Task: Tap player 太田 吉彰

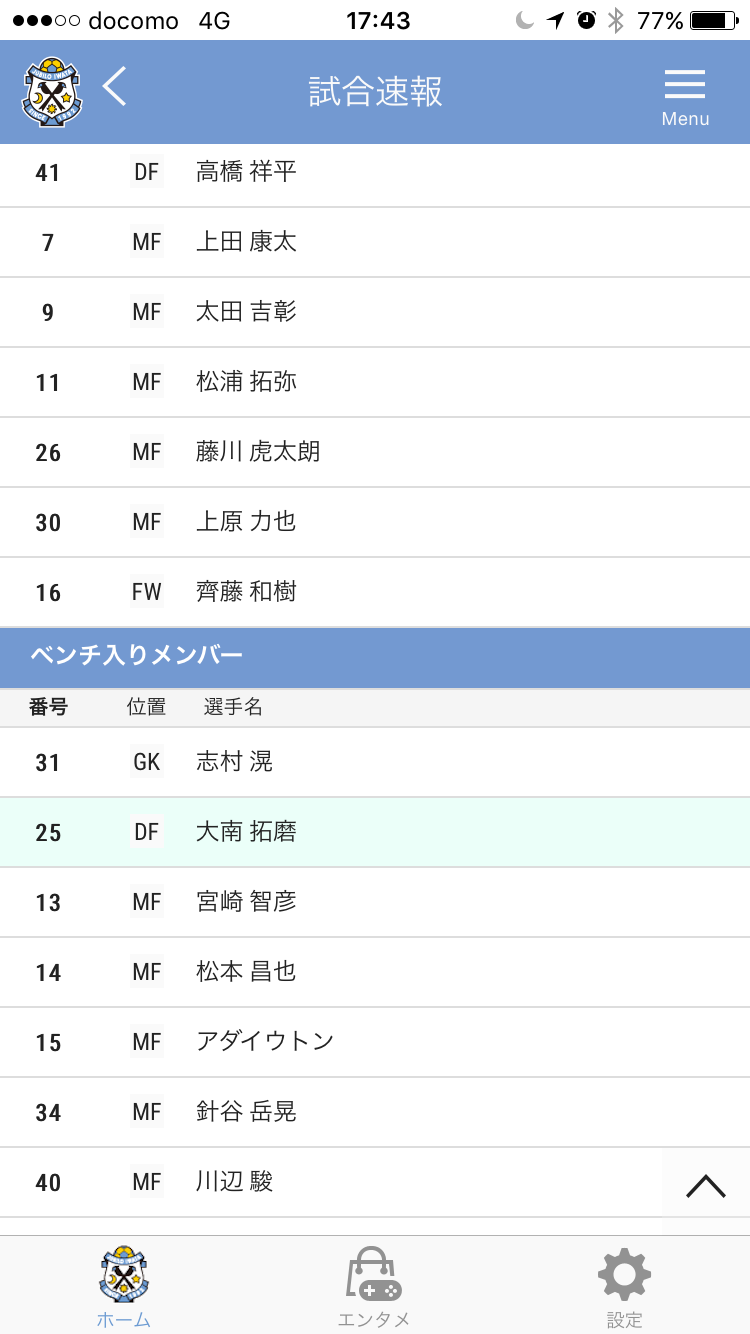Action: pos(375,312)
